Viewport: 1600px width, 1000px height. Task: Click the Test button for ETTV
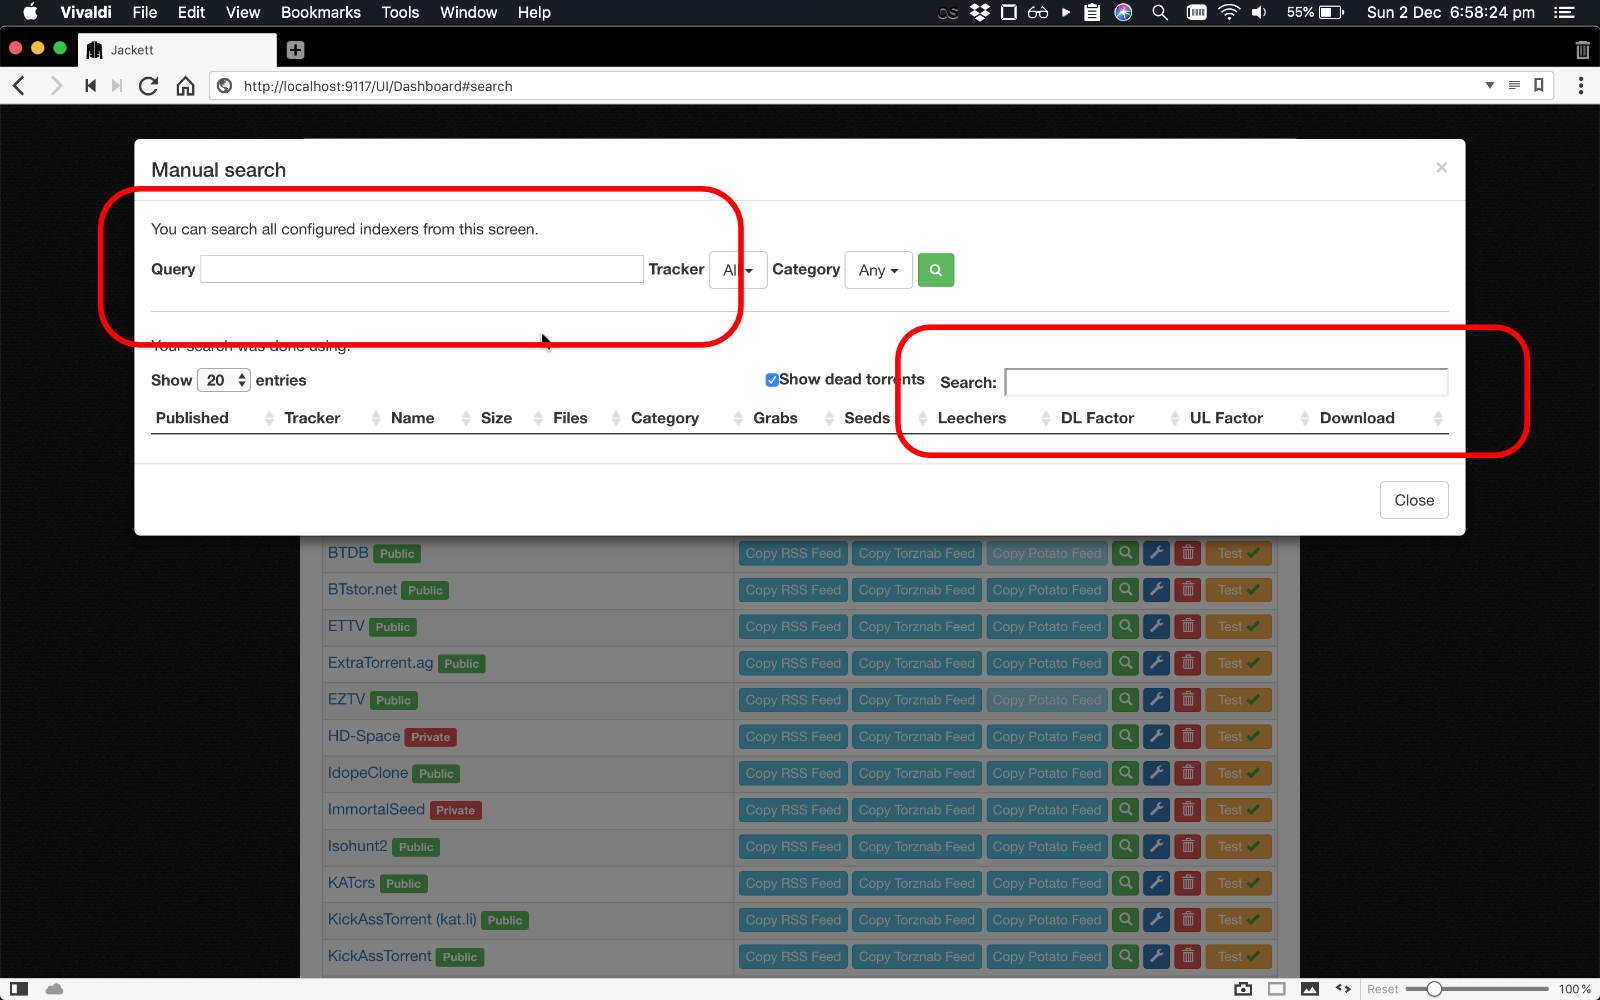[x=1238, y=627]
